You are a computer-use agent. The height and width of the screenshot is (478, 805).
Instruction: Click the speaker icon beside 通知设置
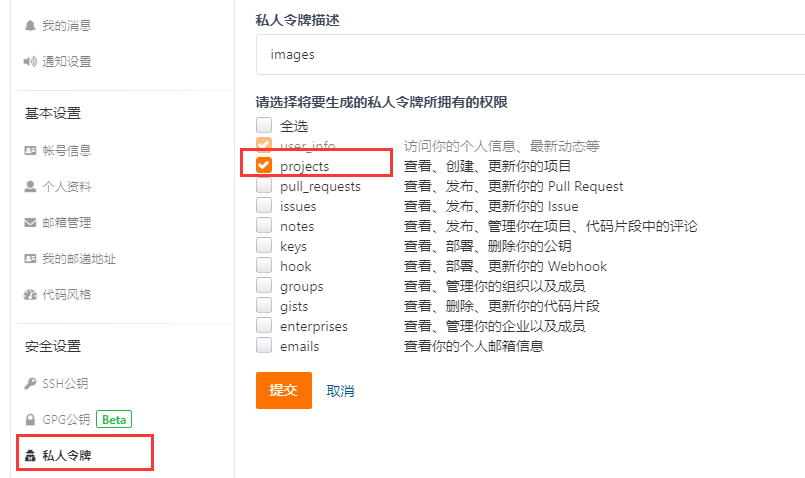pos(30,61)
